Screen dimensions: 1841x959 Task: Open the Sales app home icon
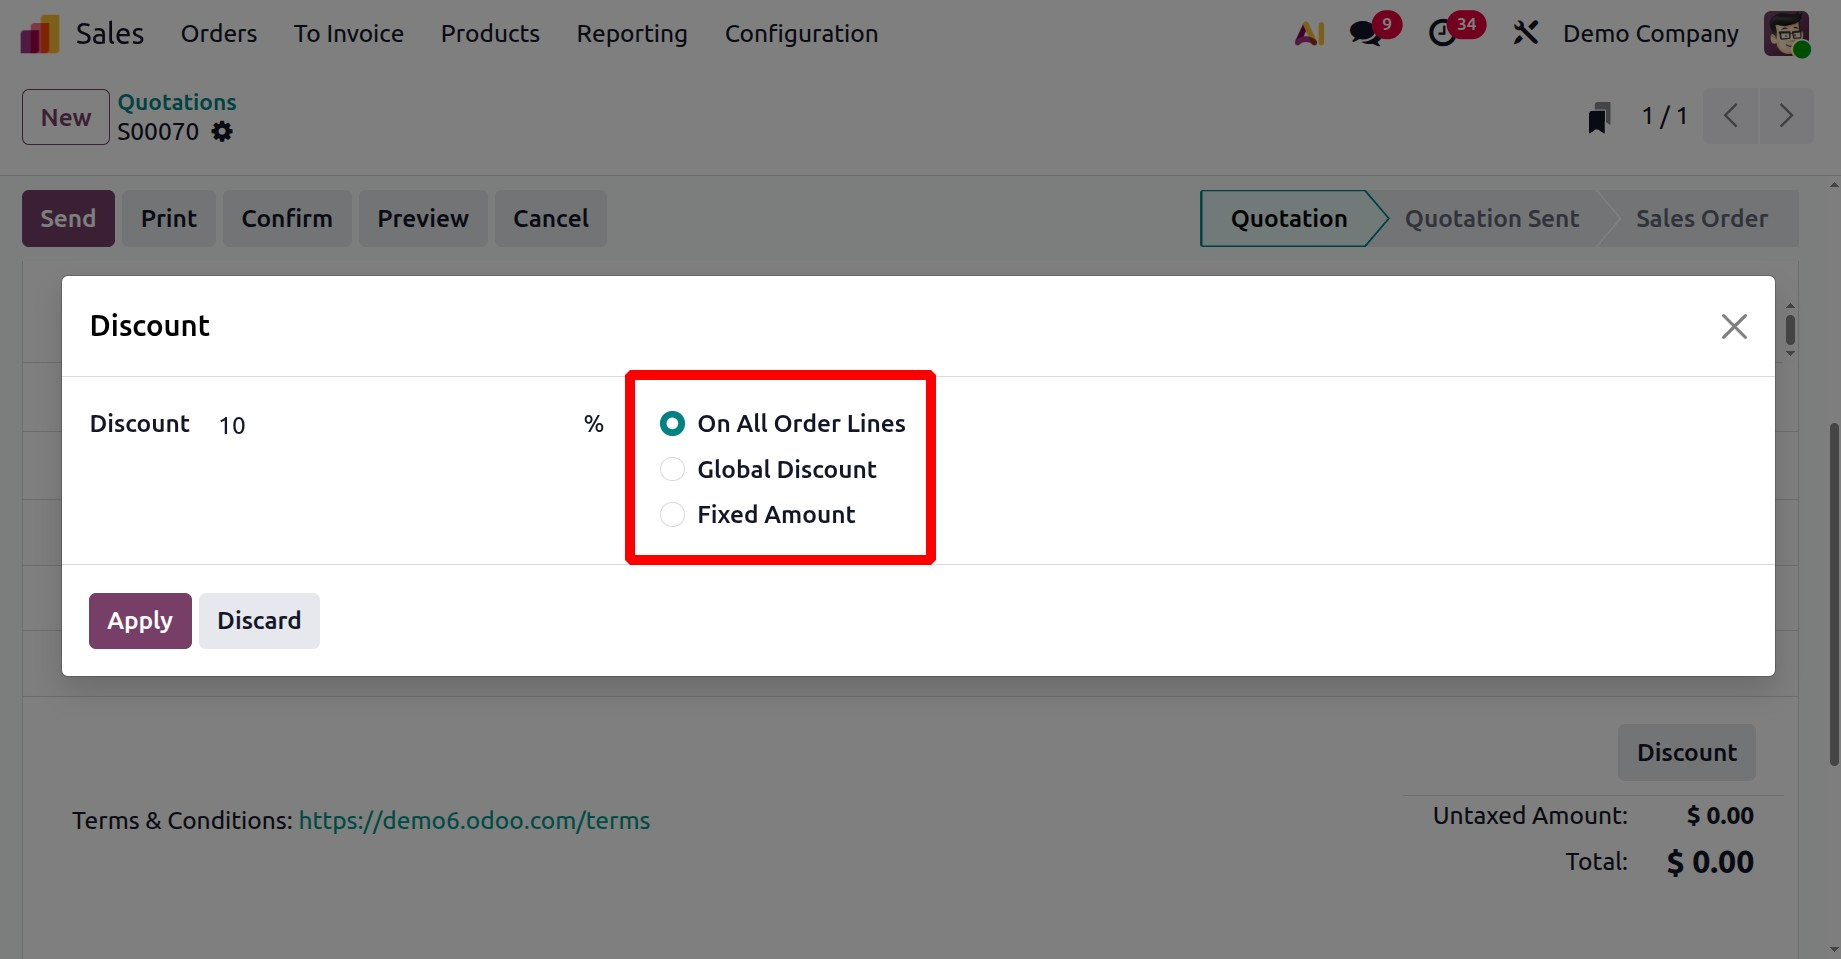39,33
